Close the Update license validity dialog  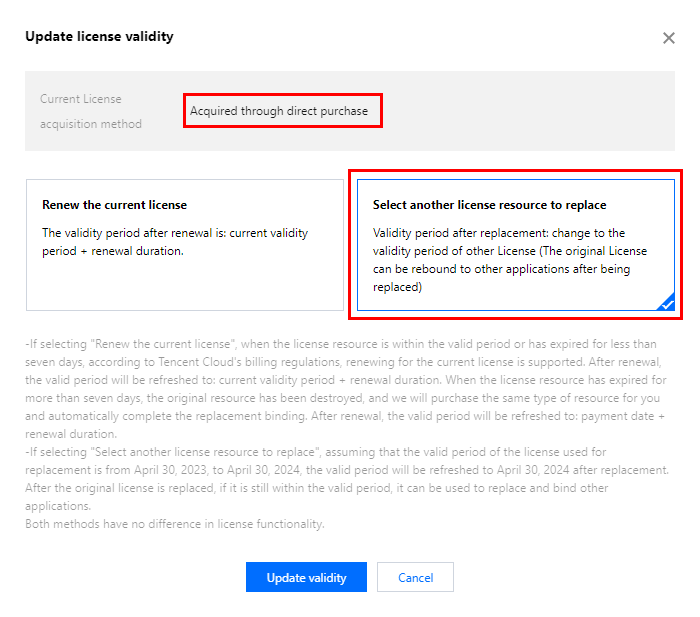[669, 38]
